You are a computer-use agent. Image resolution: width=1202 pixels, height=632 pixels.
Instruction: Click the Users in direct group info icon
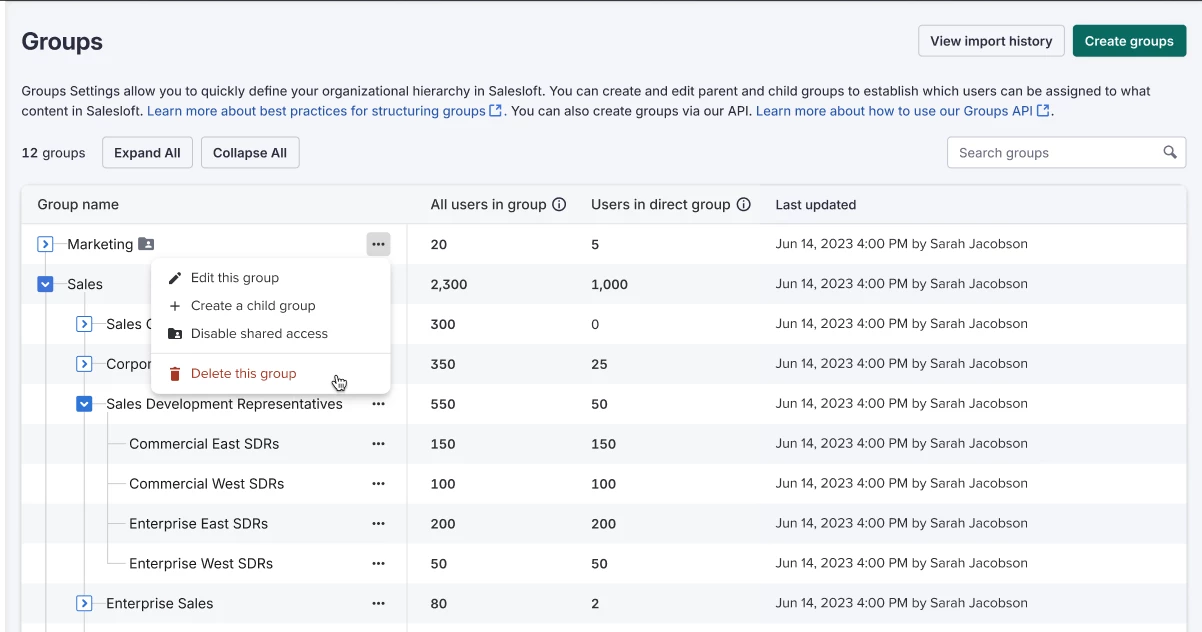[x=743, y=205]
